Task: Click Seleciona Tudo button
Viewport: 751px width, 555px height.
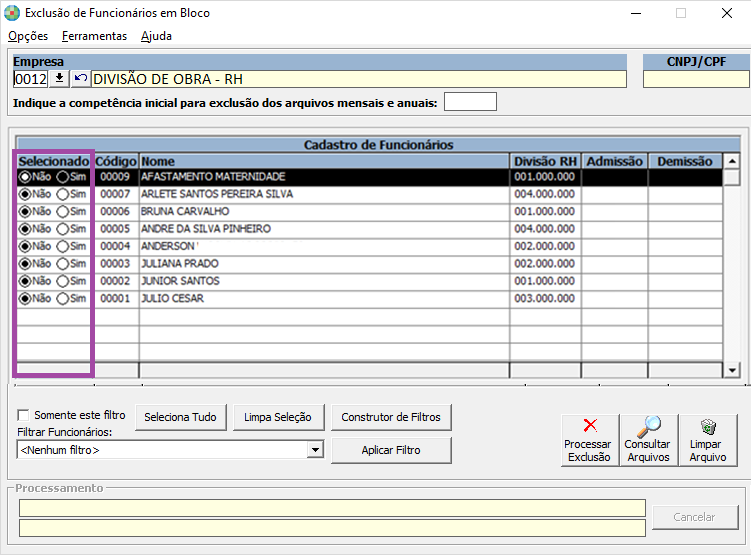Action: 181,417
